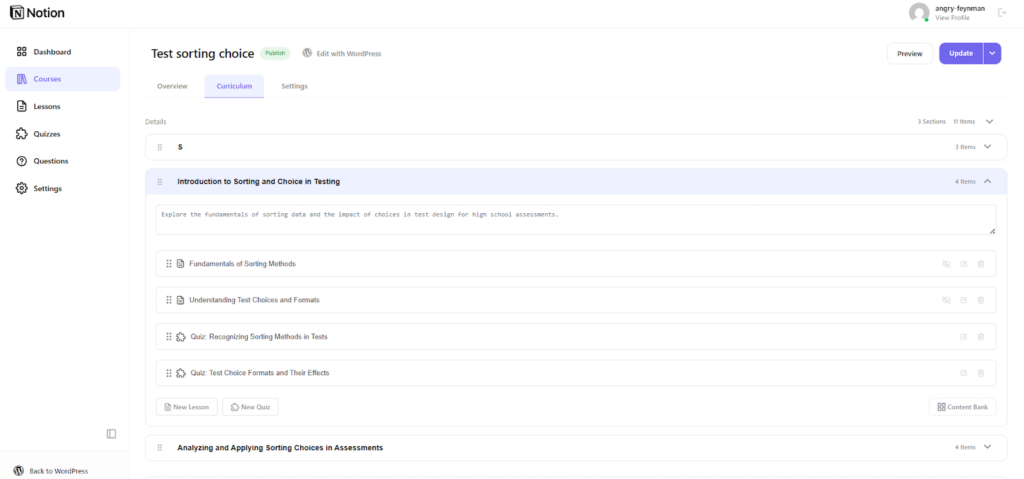The image size is (1024, 479).
Task: Click the Preview button
Action: pos(909,53)
